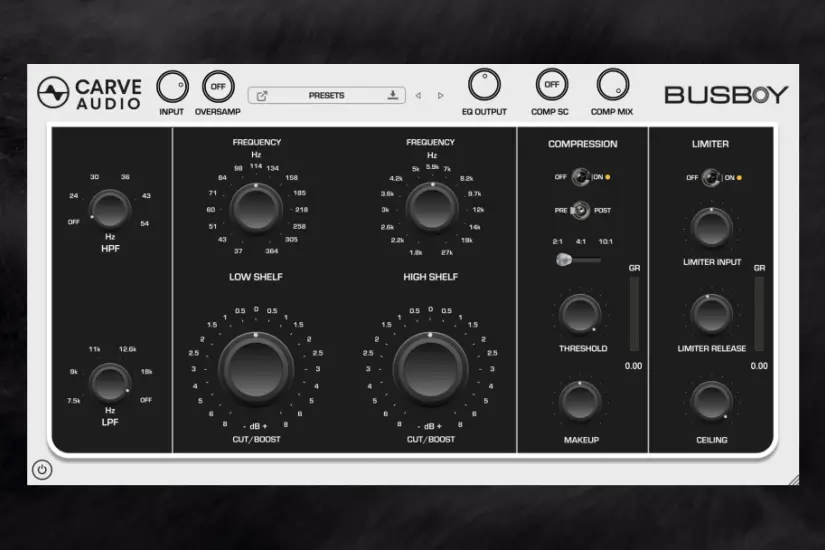Image resolution: width=825 pixels, height=550 pixels.
Task: Click the INPUT gain knob
Action: (x=172, y=87)
